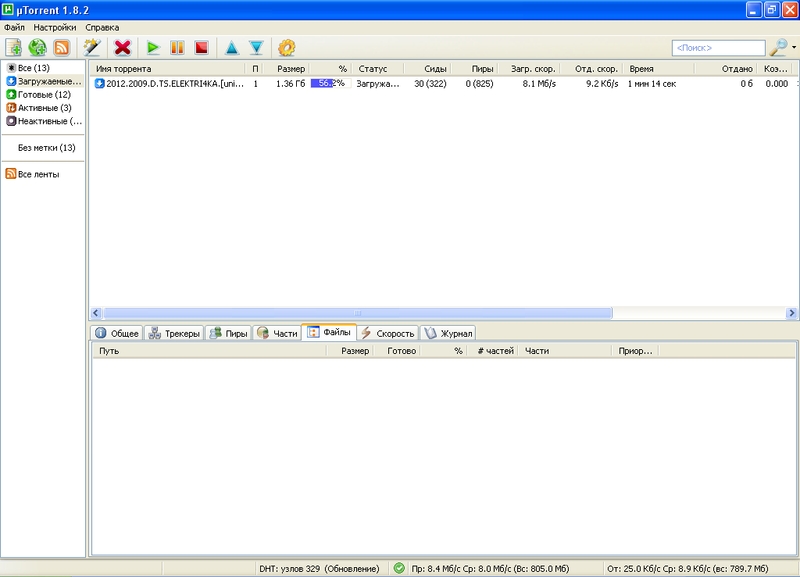Click the horizontal scrollbar thumb
Screen dimensions: 800x577
(x=358, y=313)
